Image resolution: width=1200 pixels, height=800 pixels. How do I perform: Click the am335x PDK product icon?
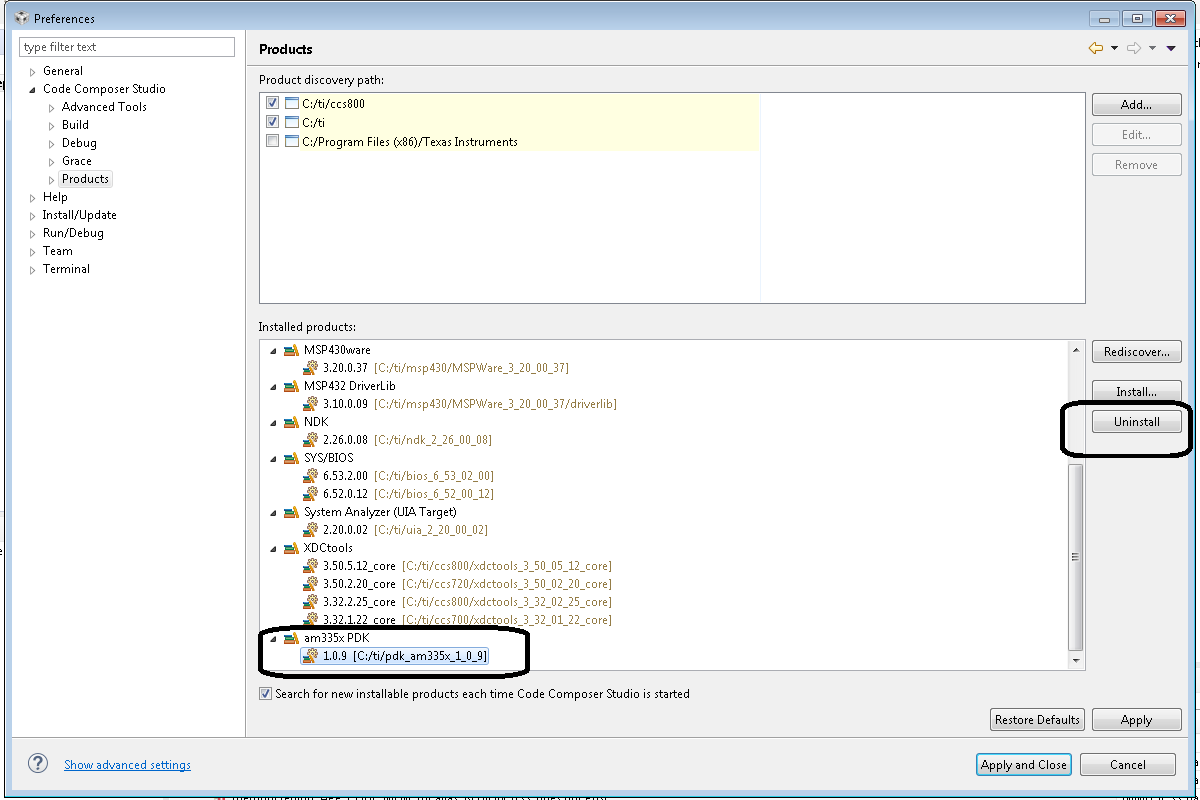point(291,638)
